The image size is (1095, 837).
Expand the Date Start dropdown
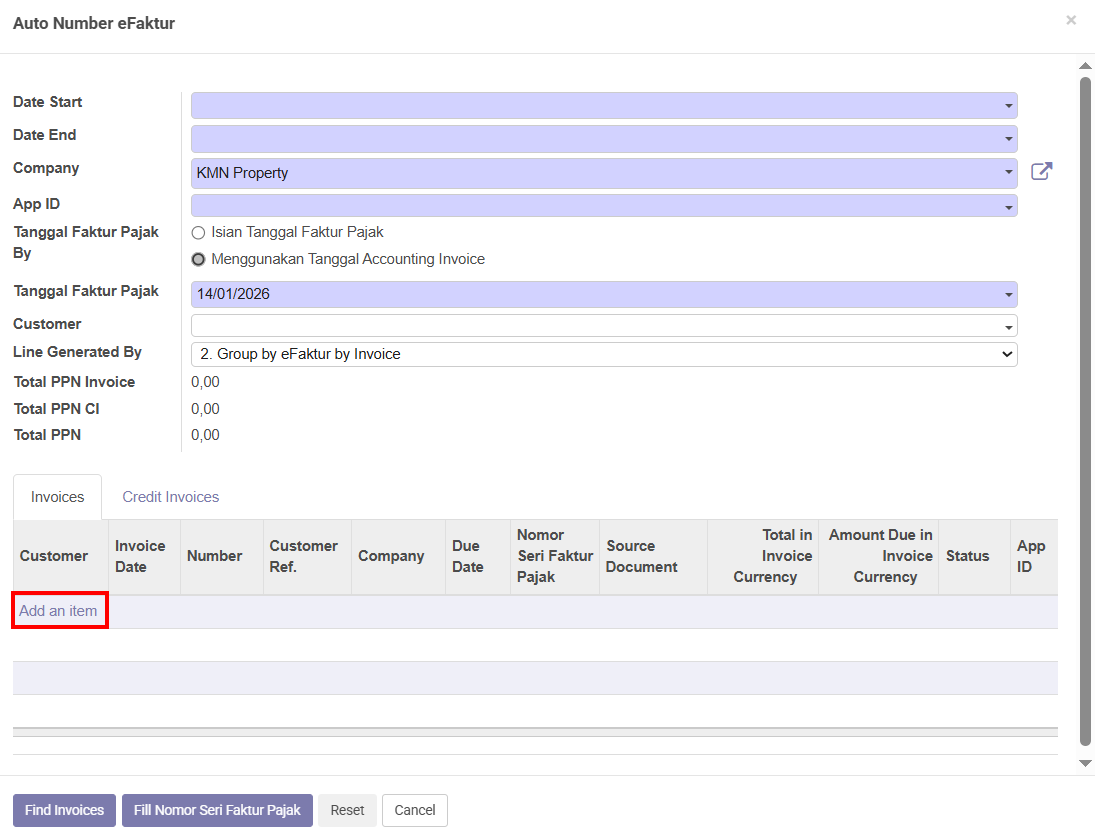(1008, 106)
